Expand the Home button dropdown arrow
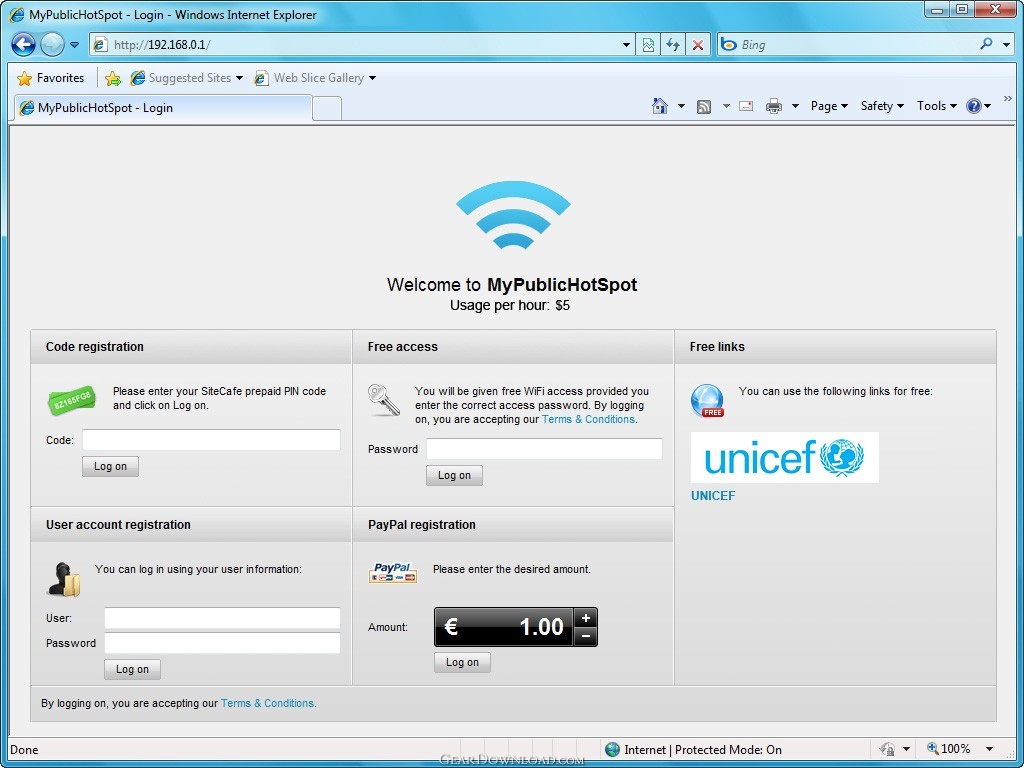 tap(681, 106)
